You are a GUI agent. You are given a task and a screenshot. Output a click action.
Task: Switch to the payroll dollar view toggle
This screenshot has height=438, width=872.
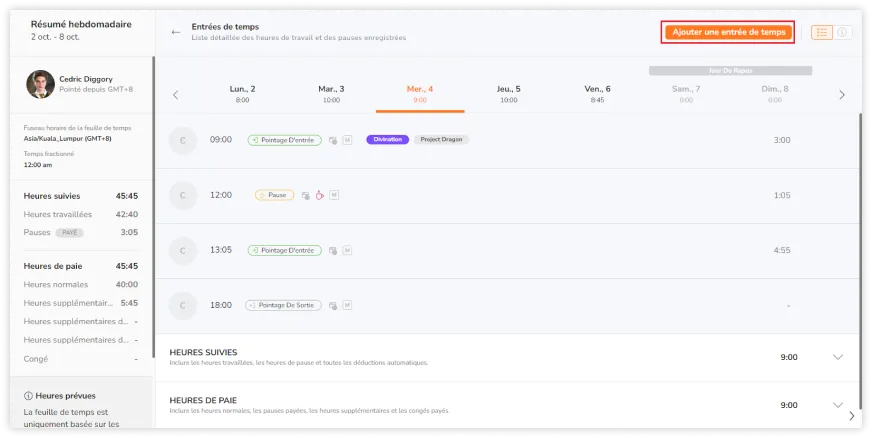842,32
